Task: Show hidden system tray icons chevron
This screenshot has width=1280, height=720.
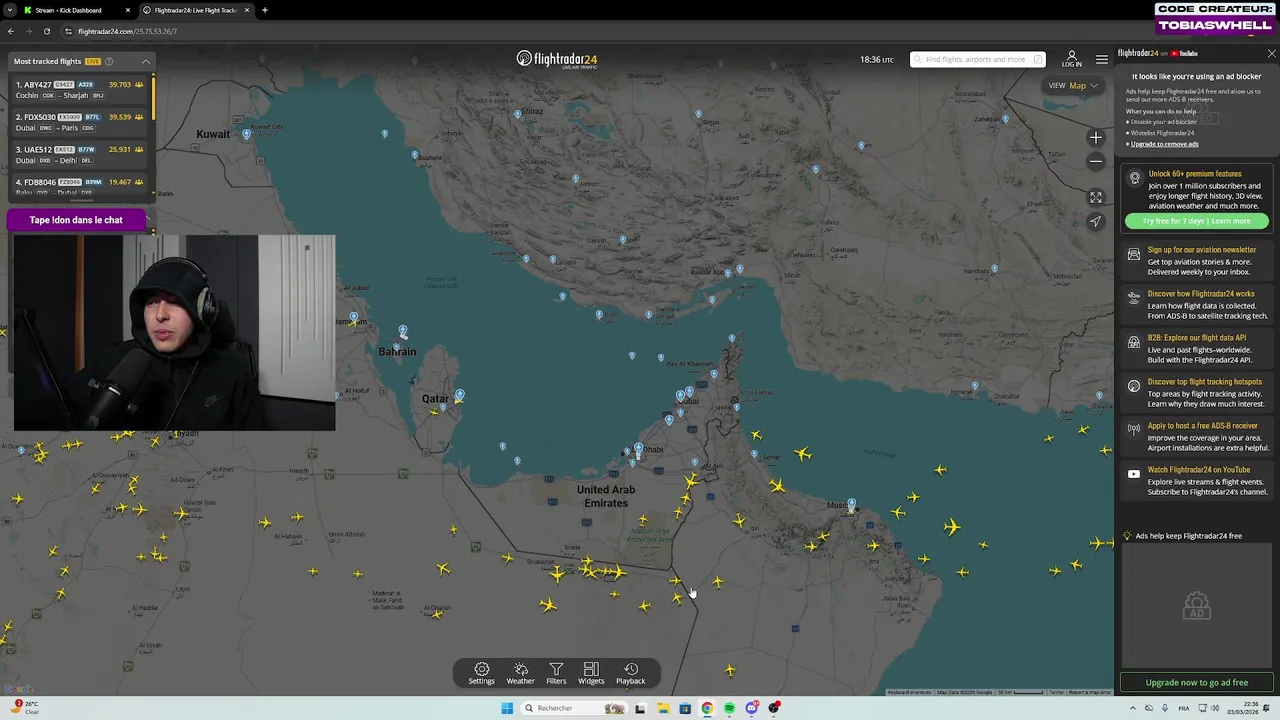Action: coord(1132,708)
